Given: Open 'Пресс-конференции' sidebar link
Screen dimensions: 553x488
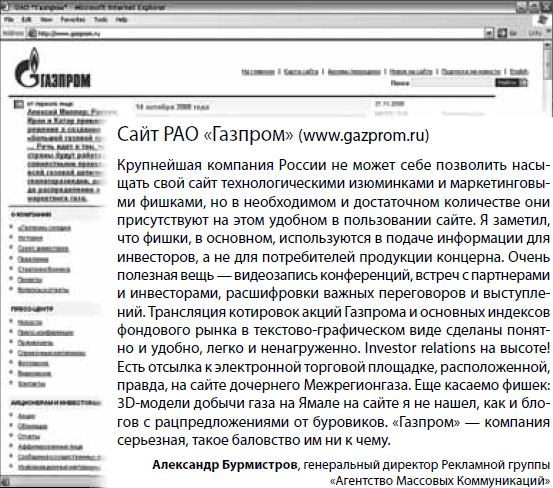Looking at the screenshot, I should [45, 333].
